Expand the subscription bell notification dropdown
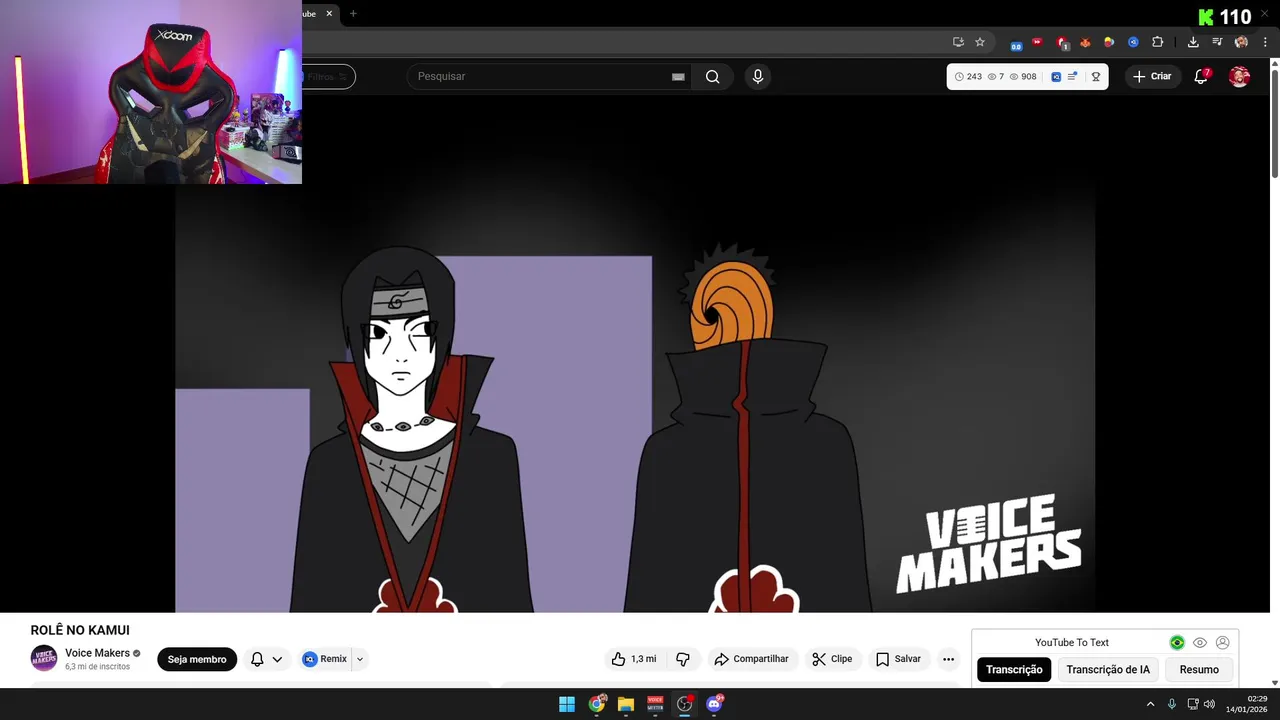 click(266, 659)
